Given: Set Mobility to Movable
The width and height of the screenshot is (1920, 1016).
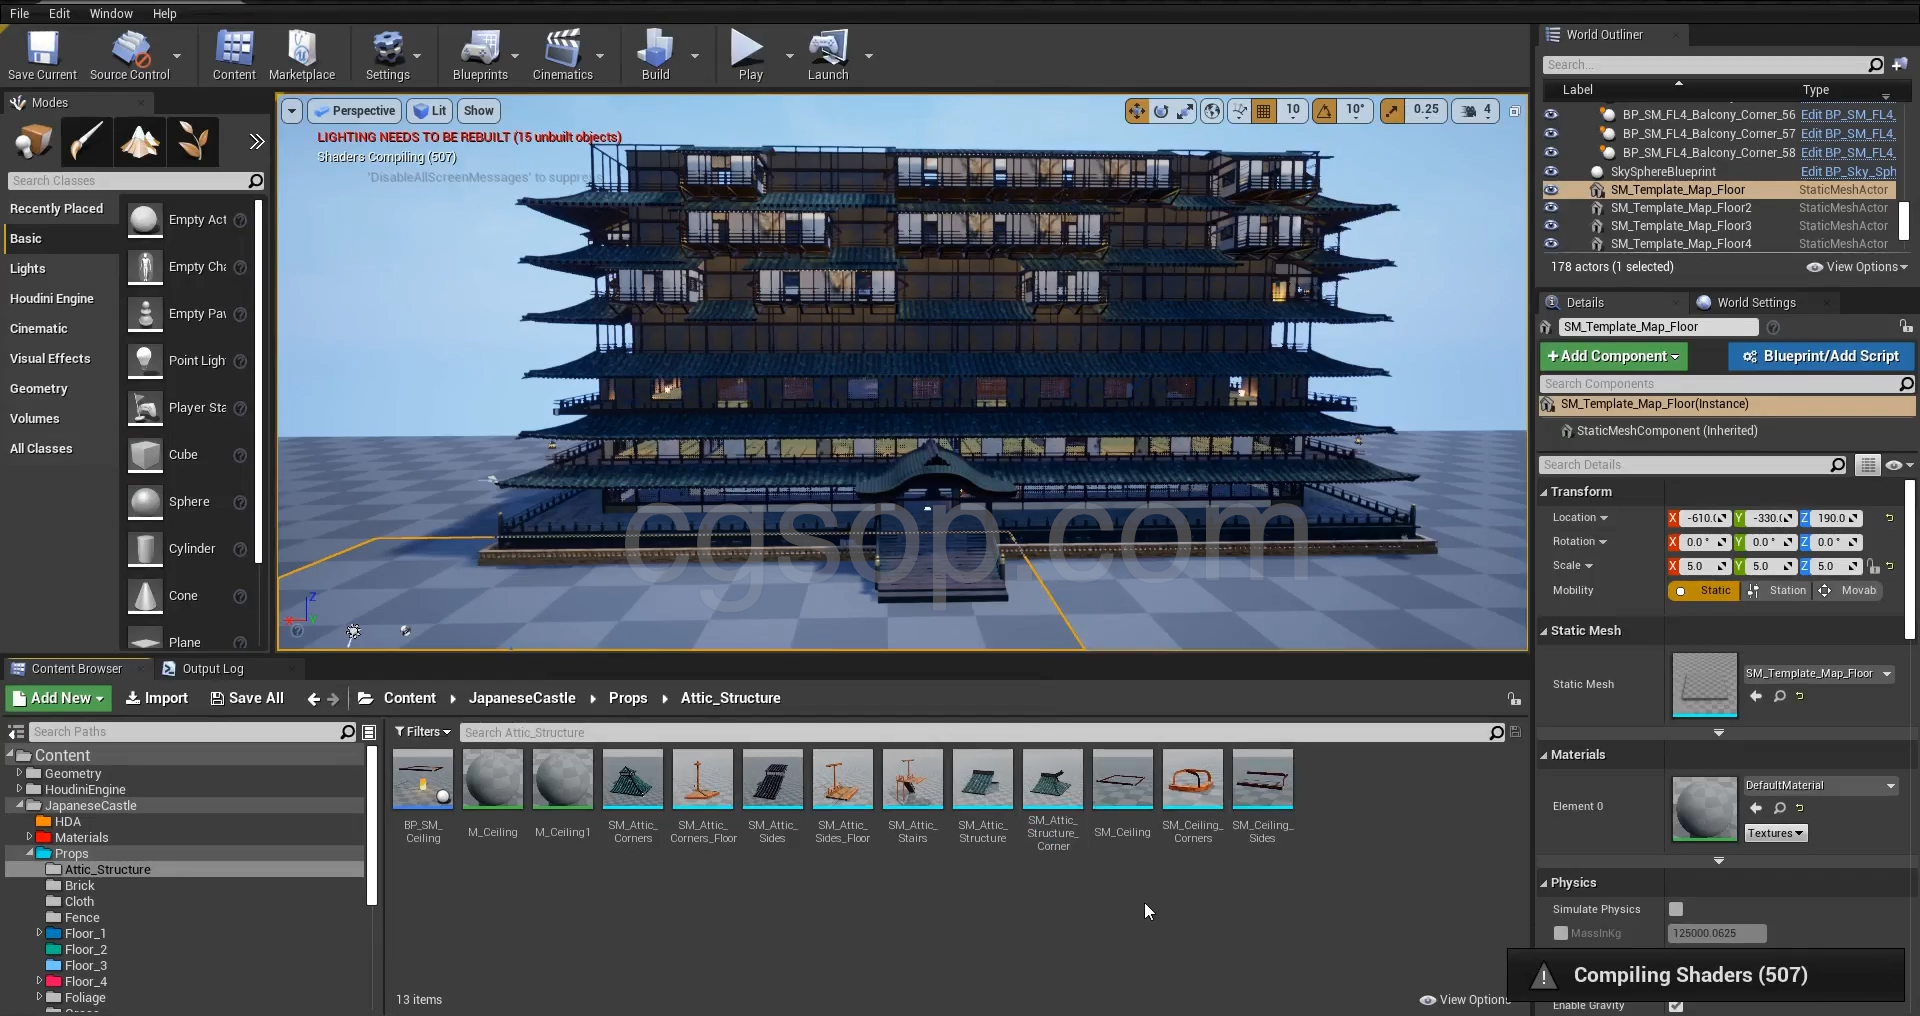Looking at the screenshot, I should (1850, 591).
